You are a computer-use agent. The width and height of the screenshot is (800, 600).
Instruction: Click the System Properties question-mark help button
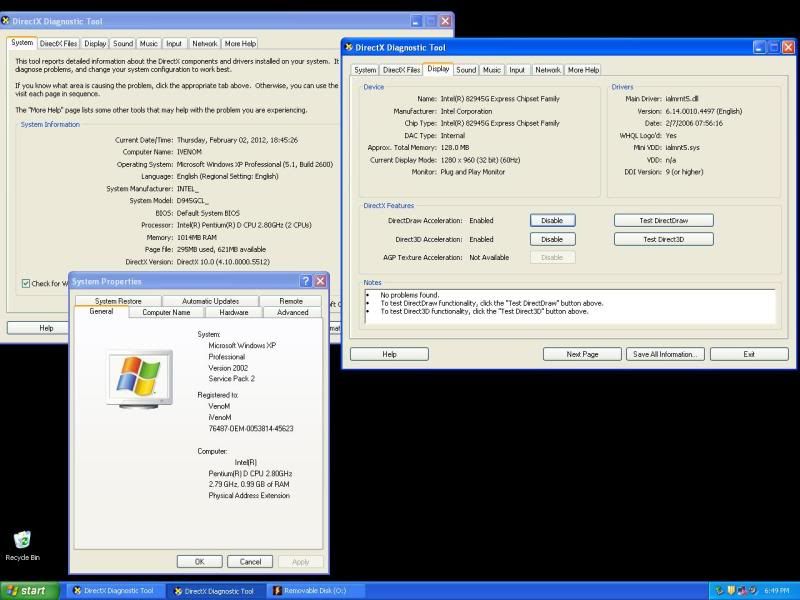(306, 281)
